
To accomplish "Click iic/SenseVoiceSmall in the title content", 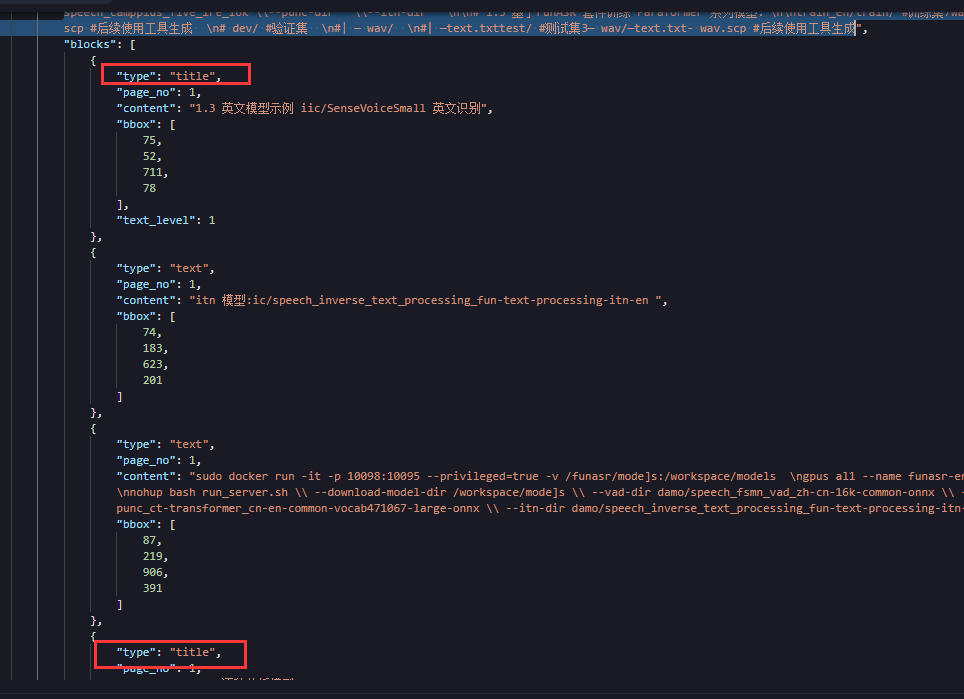I will pyautogui.click(x=363, y=108).
